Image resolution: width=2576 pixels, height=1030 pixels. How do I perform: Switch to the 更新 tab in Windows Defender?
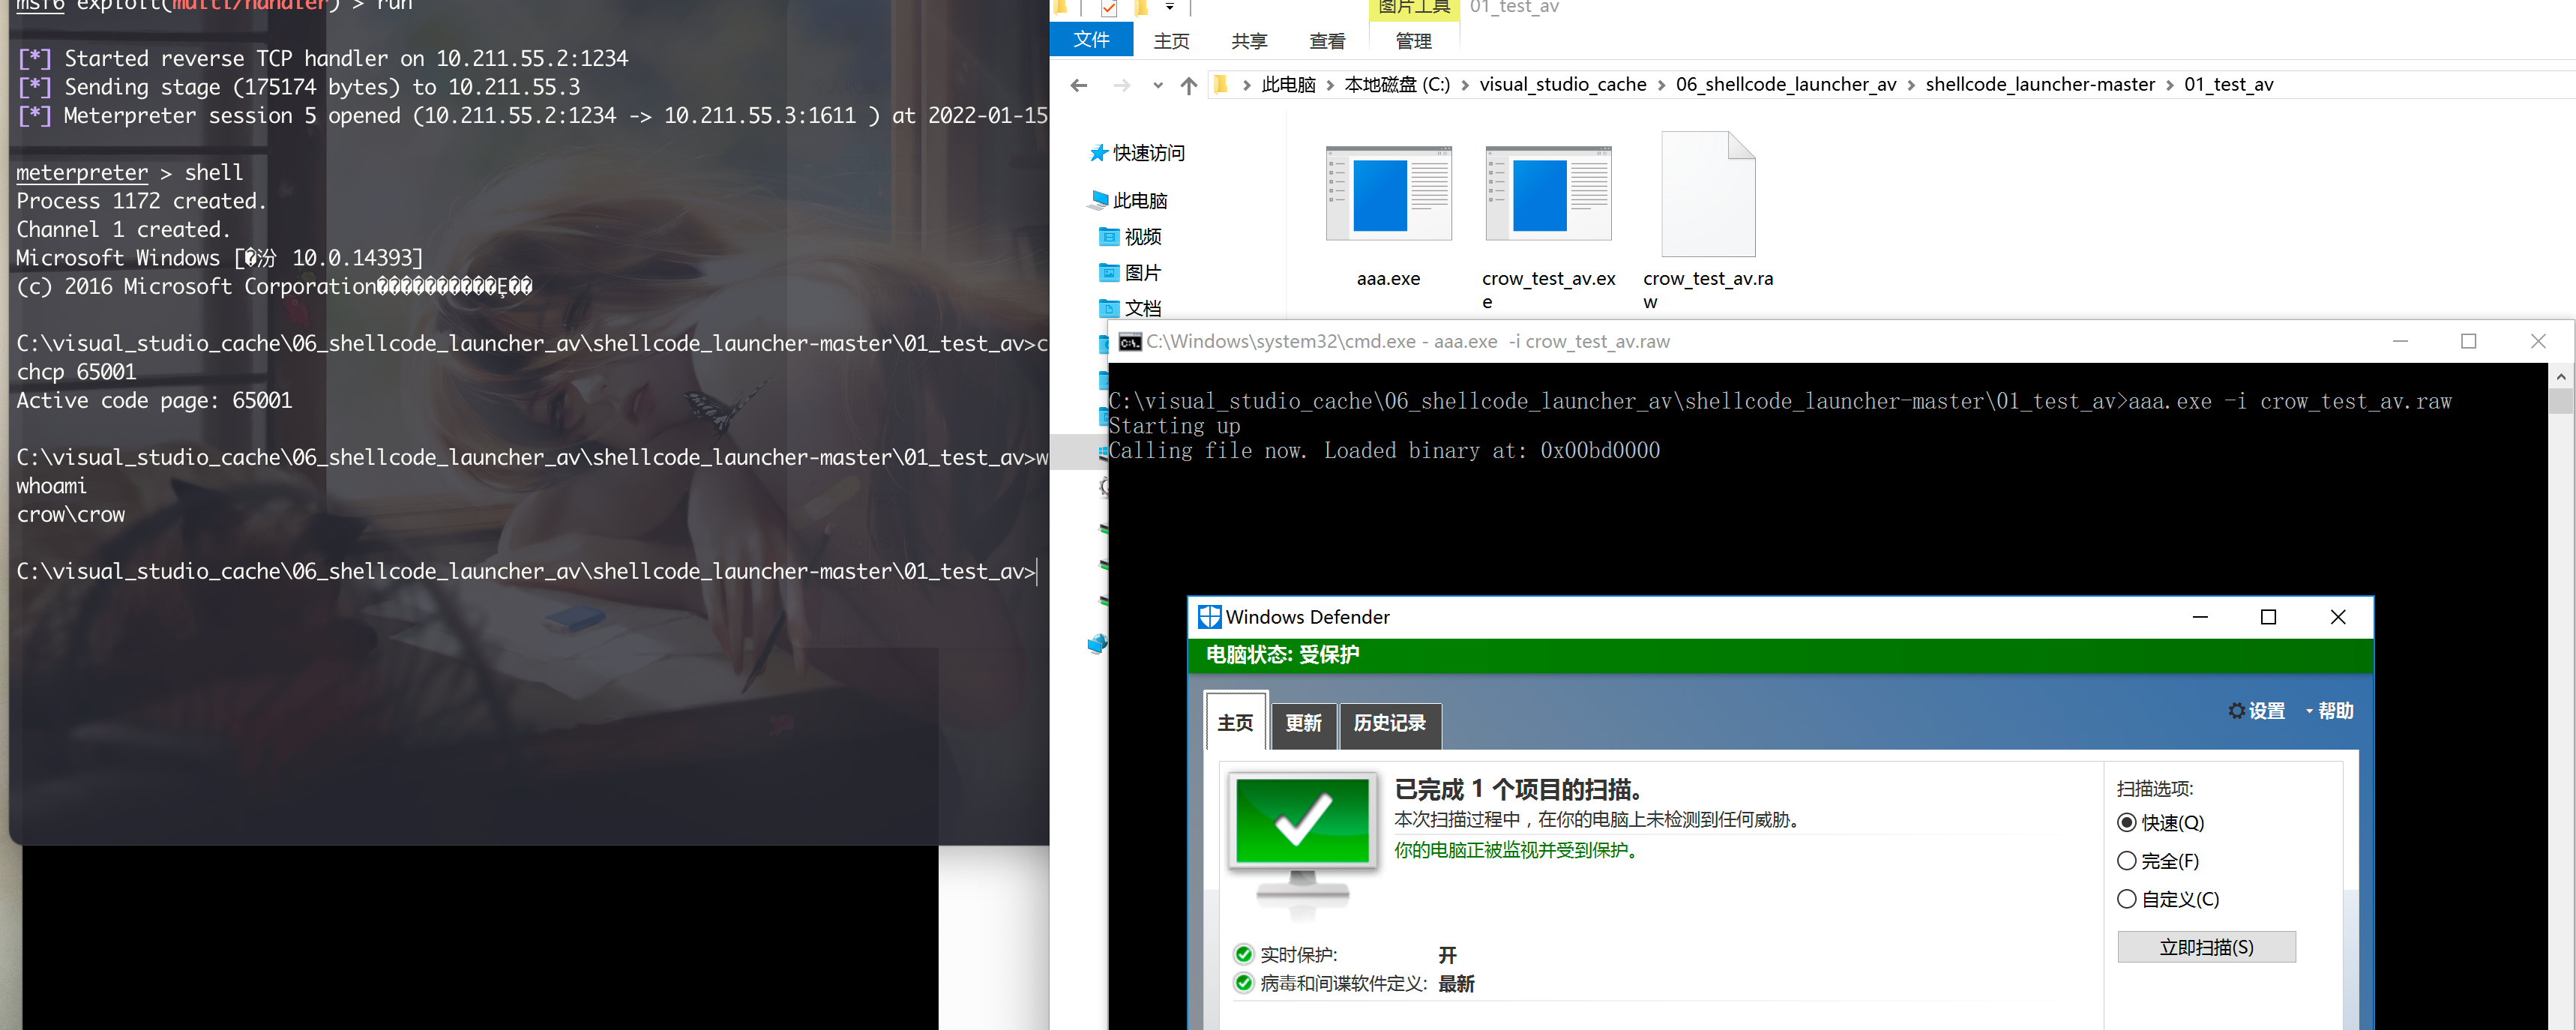[x=1303, y=724]
